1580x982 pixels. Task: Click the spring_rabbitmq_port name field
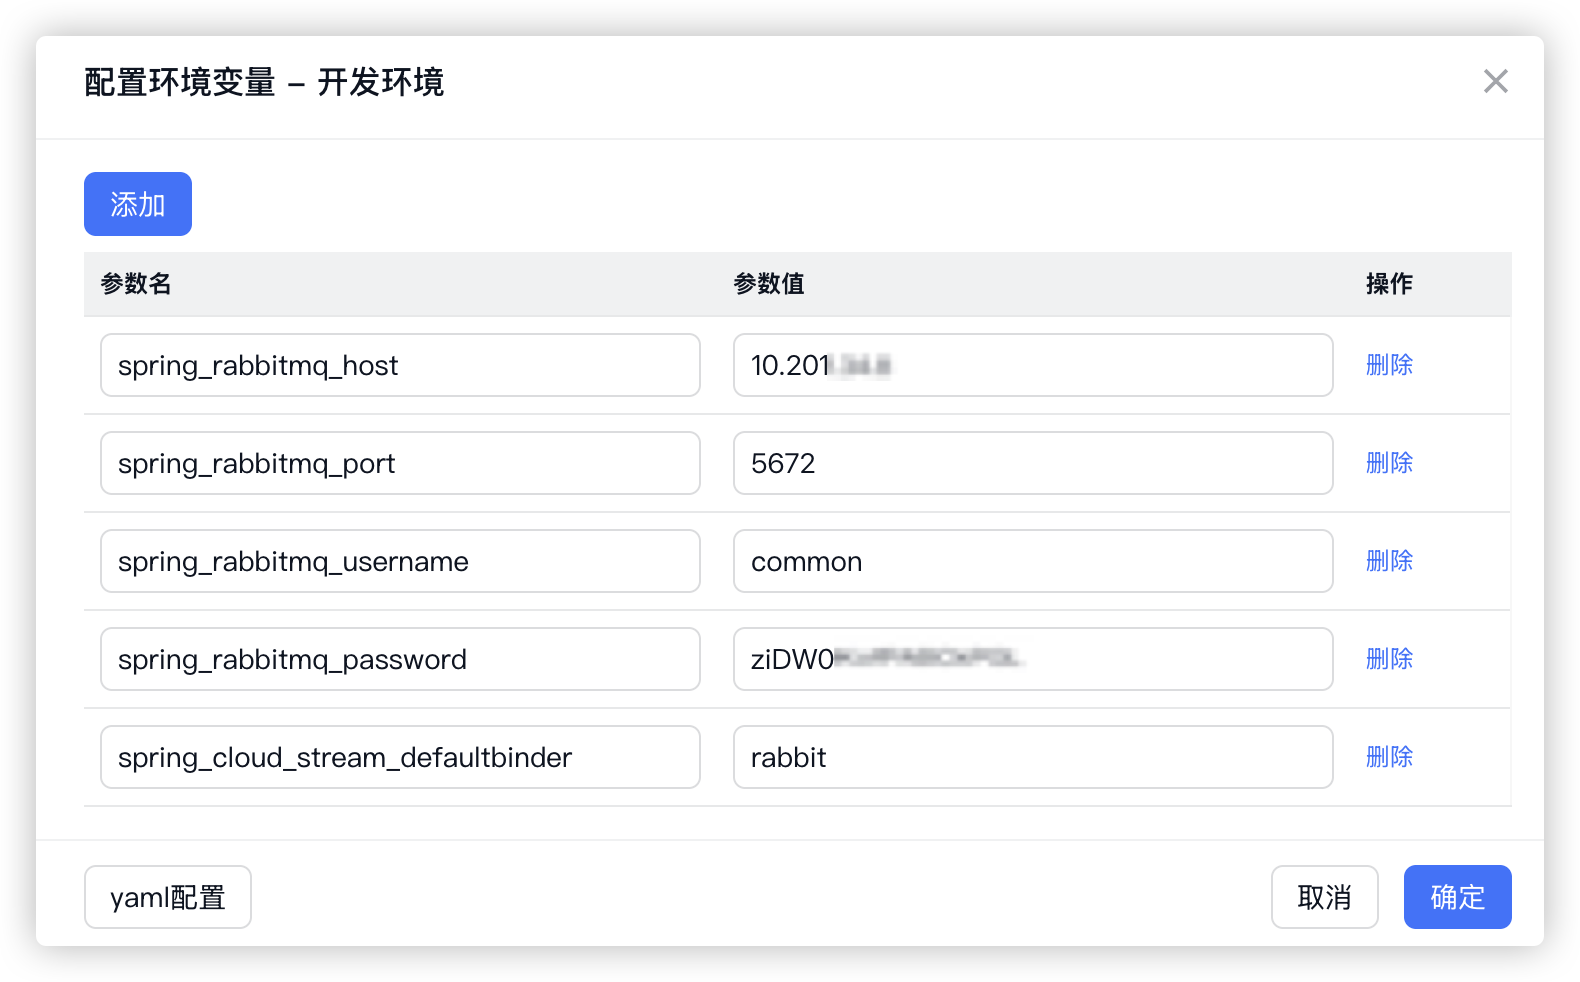(399, 463)
